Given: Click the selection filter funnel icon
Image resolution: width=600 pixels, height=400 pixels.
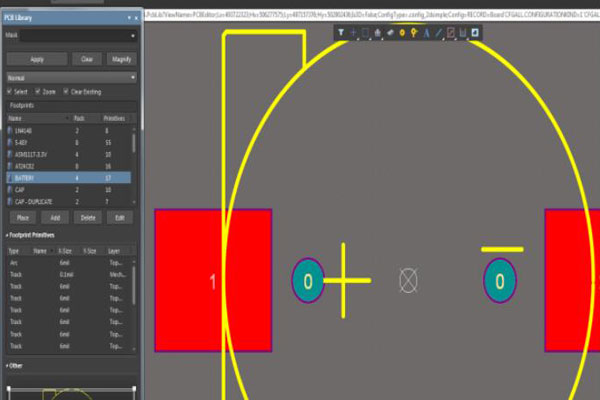Looking at the screenshot, I should [341, 33].
